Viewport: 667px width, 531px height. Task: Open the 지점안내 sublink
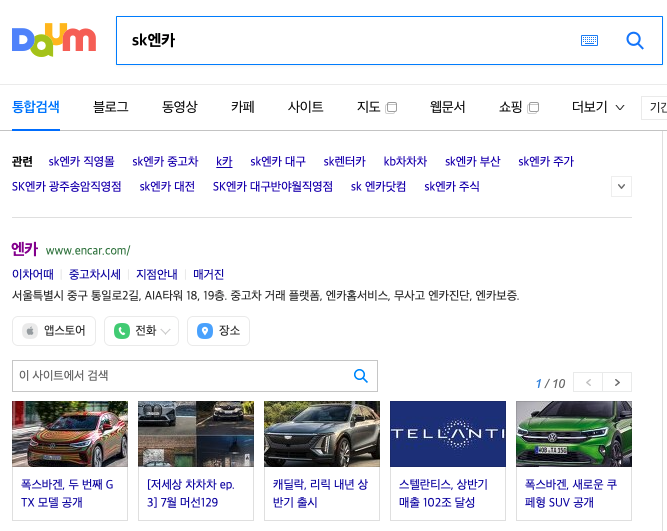pos(157,274)
